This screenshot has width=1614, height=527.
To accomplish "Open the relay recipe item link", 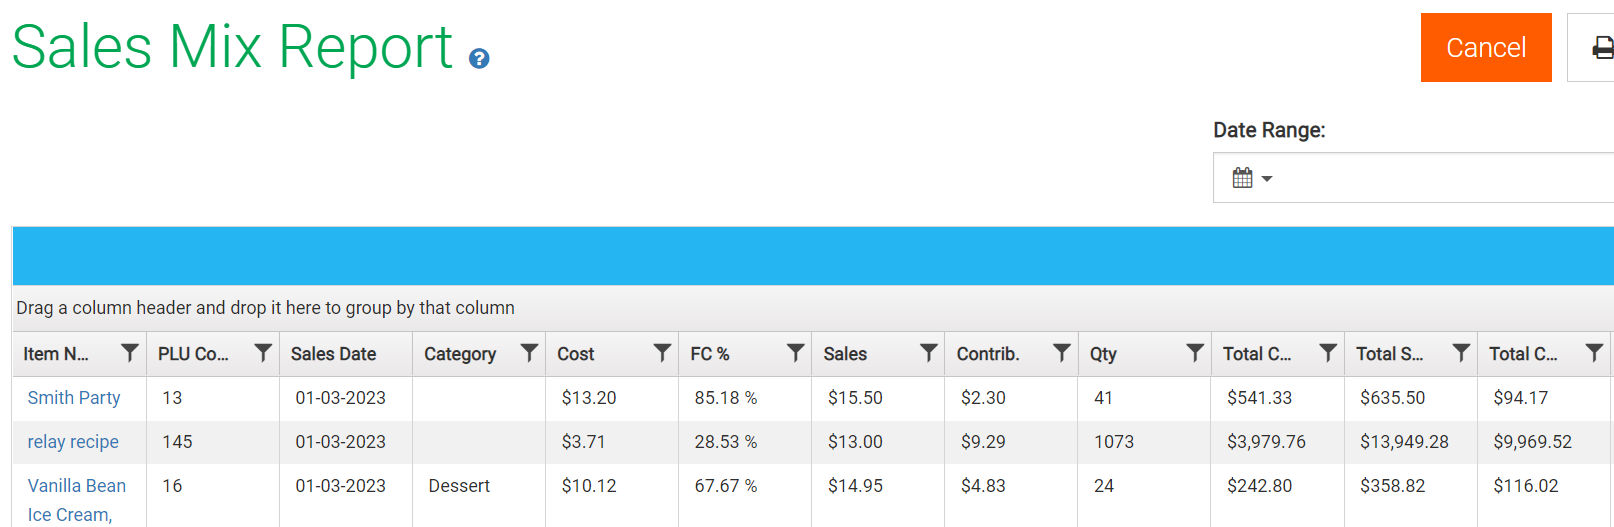I will (73, 442).
